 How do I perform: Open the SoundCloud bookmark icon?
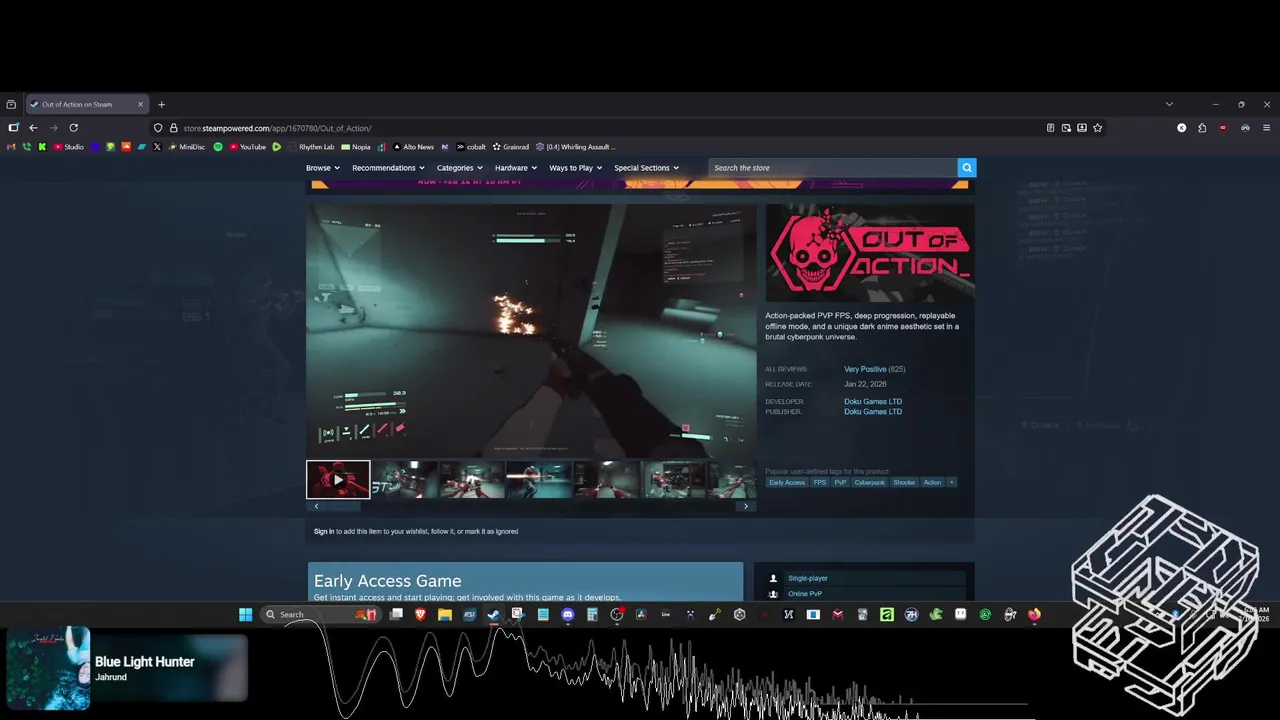126,147
